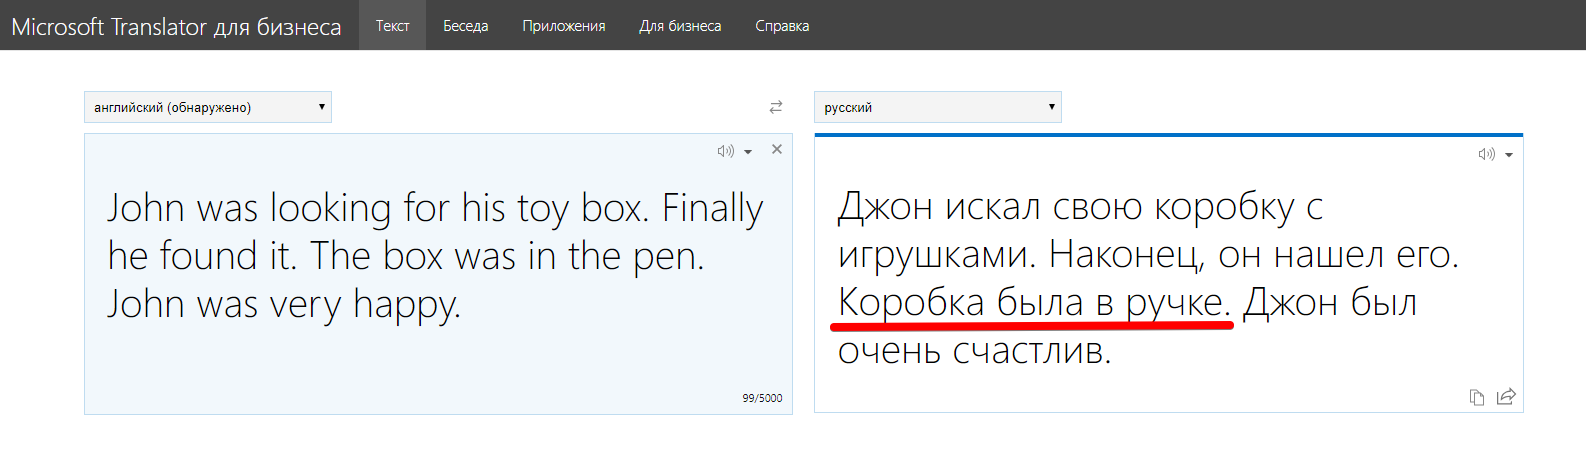Viewport: 1586px width, 459px height.
Task: Open the английский (обнаружено) language dropdown
Action: click(x=208, y=107)
